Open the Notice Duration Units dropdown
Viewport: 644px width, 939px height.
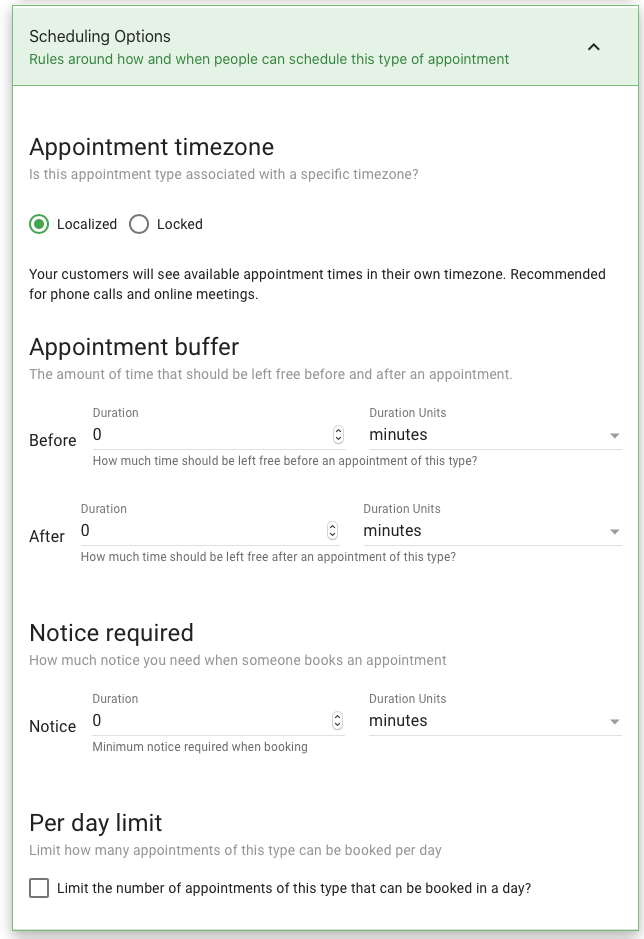495,720
